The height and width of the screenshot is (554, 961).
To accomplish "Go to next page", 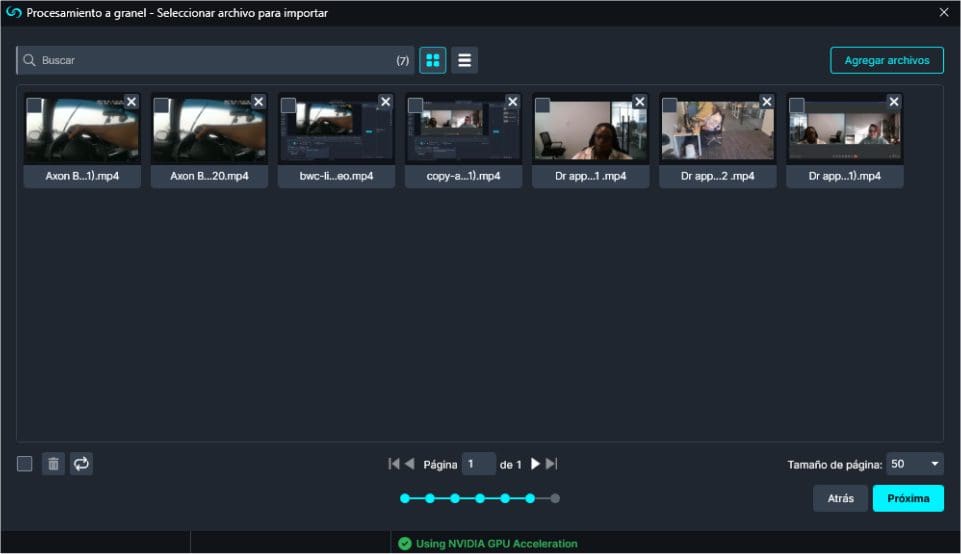I will tap(535, 464).
